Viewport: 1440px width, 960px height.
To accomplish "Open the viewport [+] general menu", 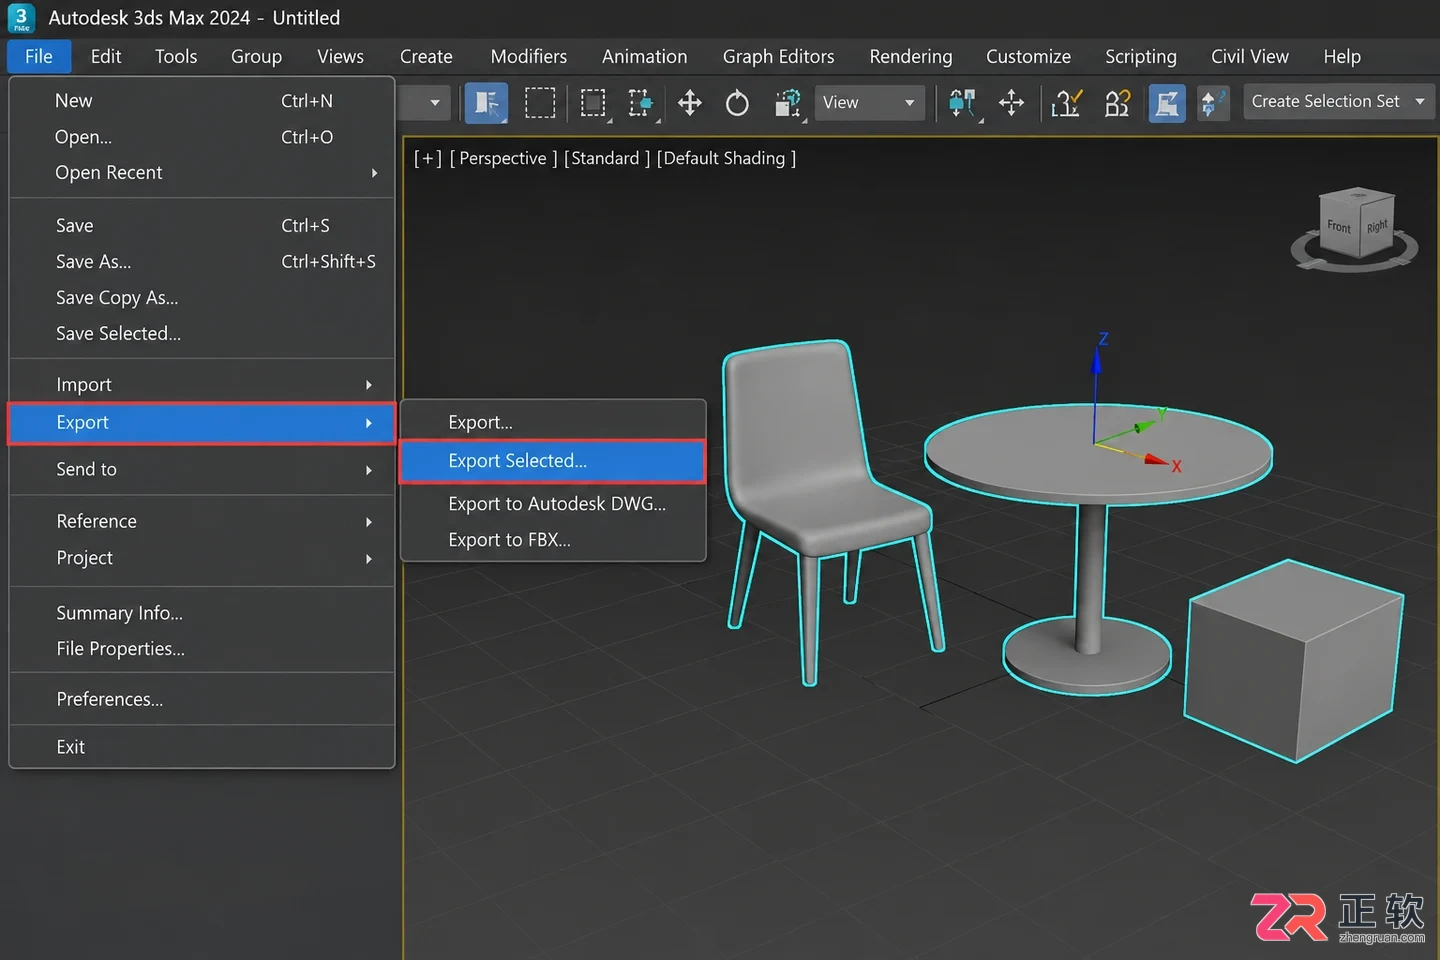I will coord(428,159).
